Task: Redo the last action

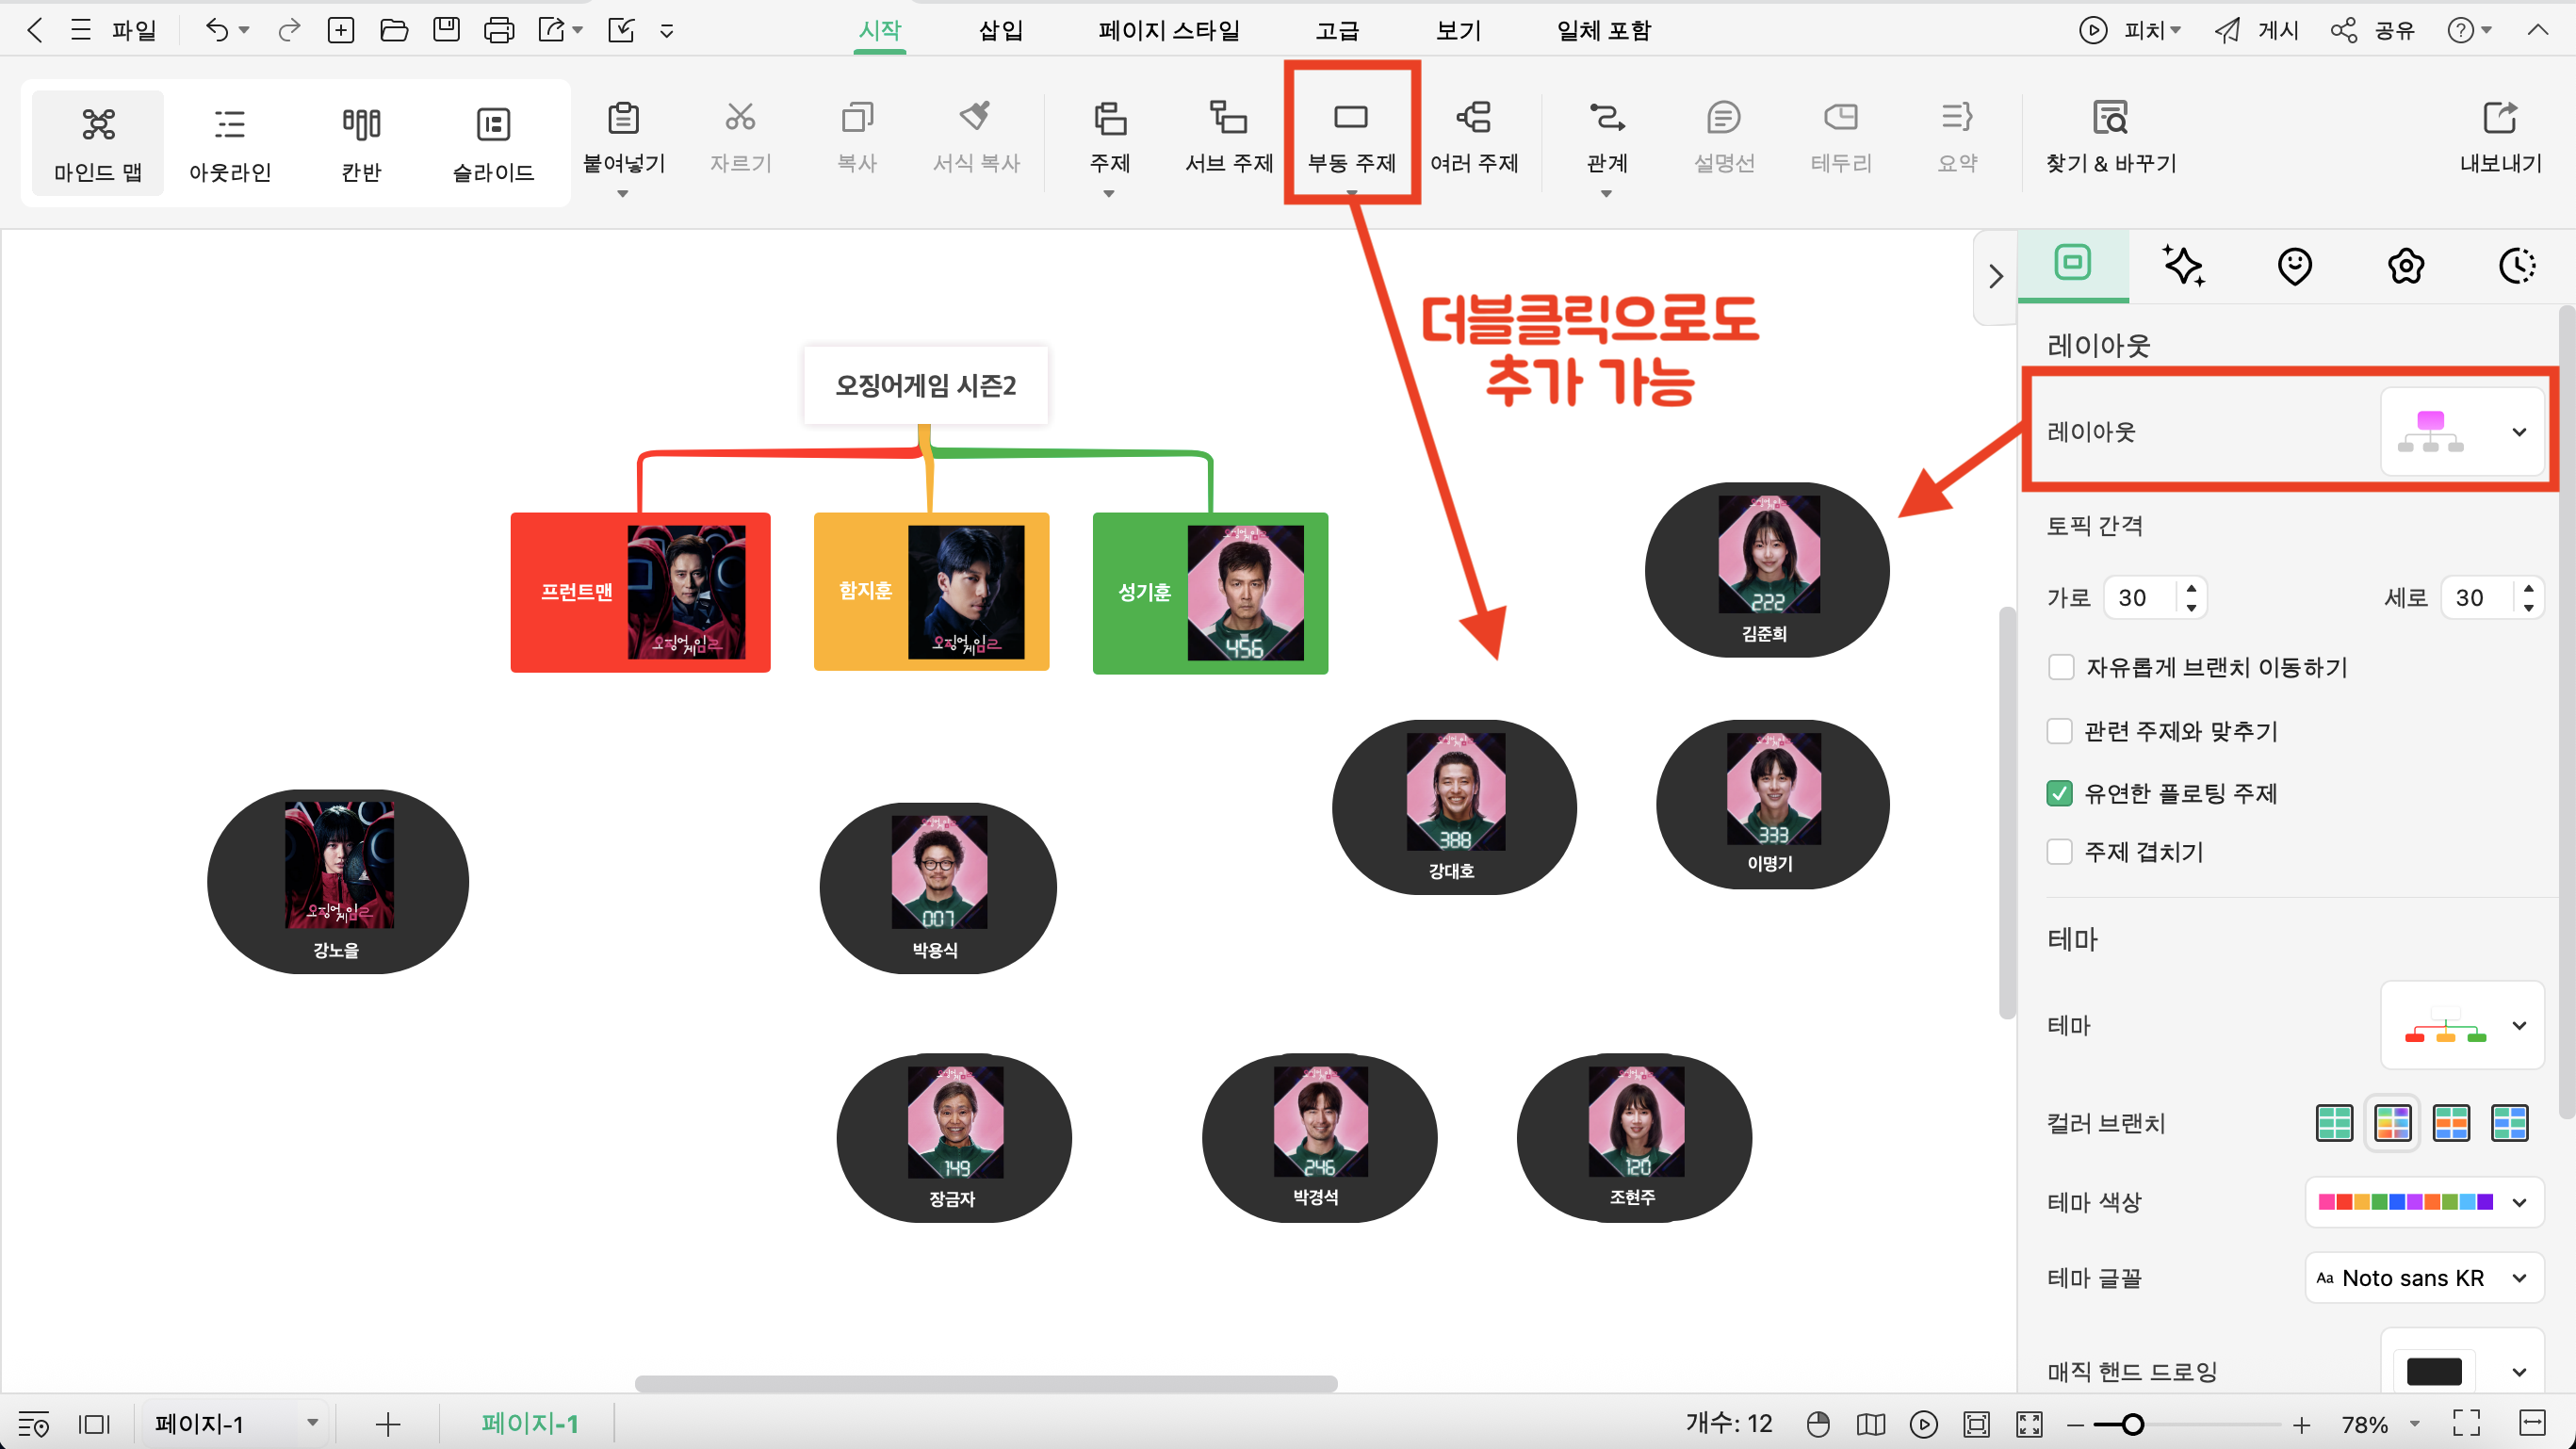Action: [x=289, y=30]
